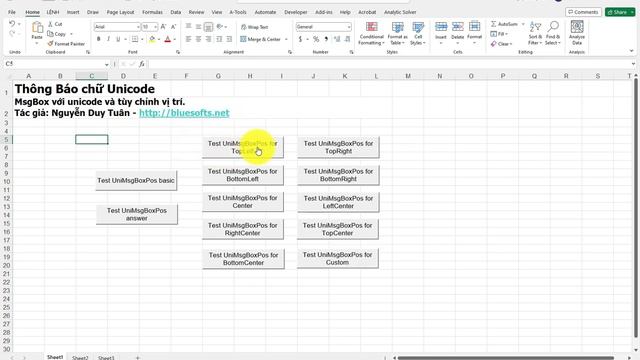Viewport: 640px width, 360px height.
Task: Click the Undo arrow
Action: [12, 24]
